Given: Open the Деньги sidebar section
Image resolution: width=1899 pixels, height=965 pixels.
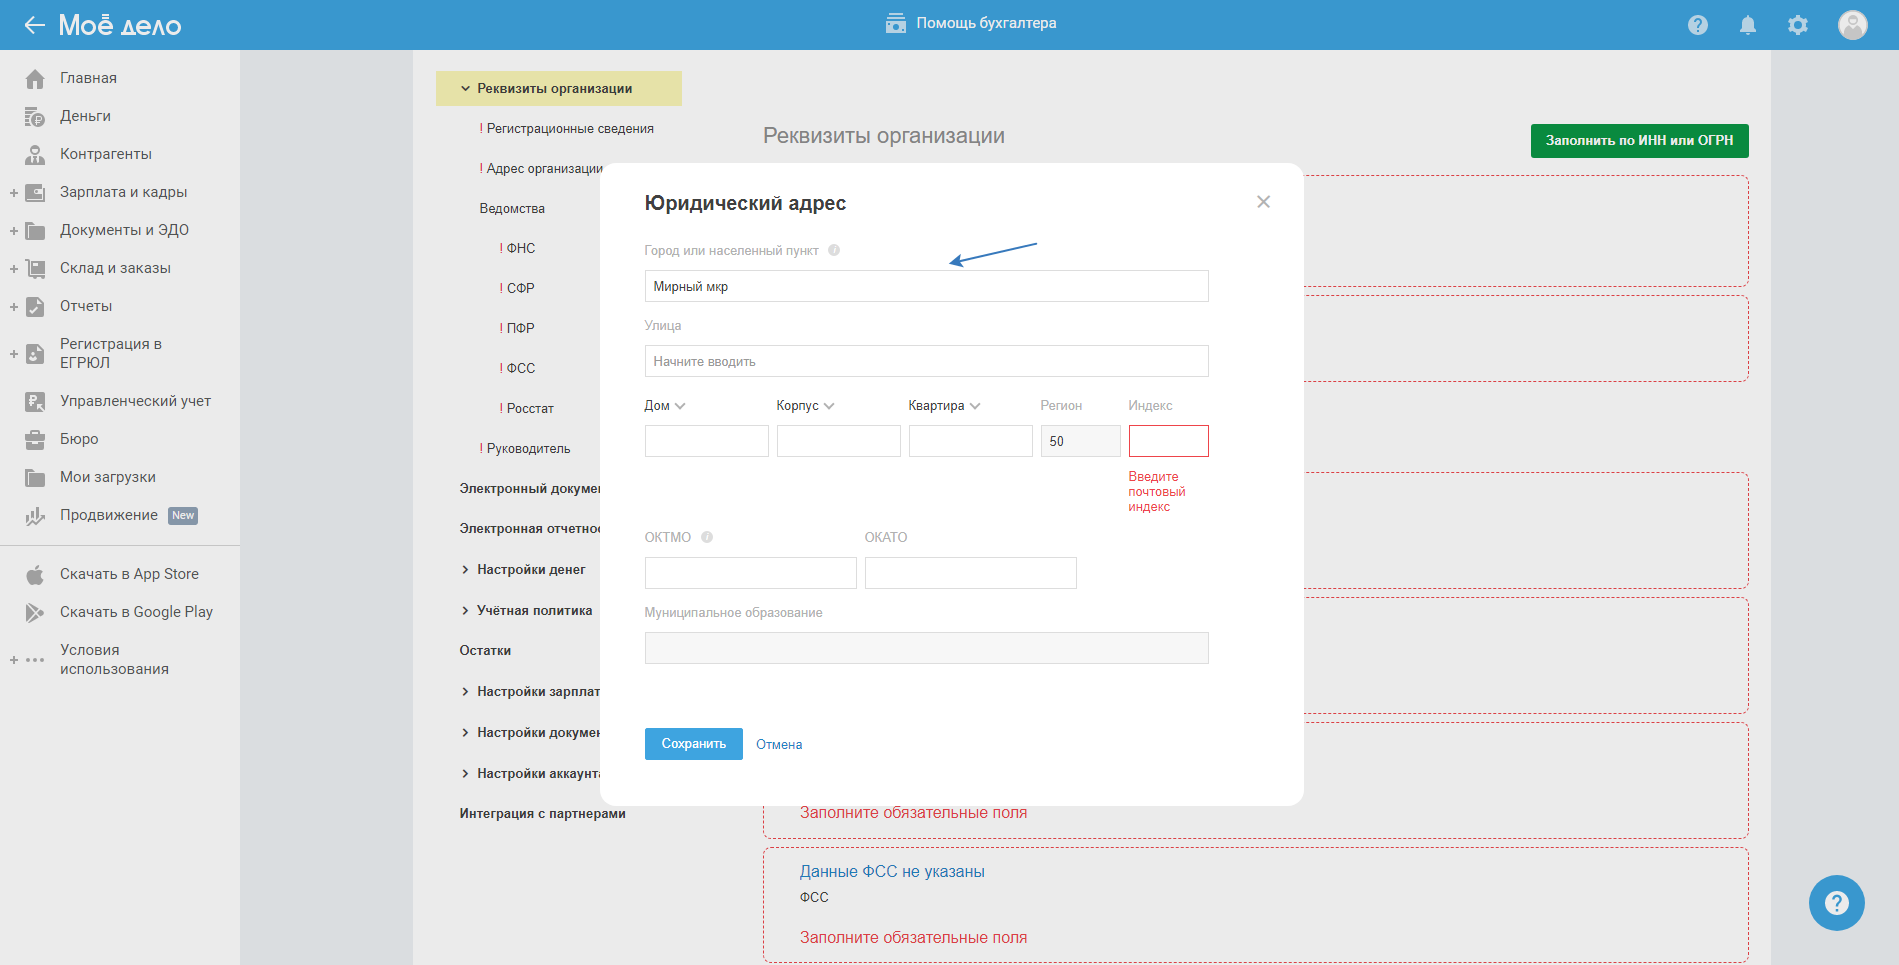Looking at the screenshot, I should [85, 116].
